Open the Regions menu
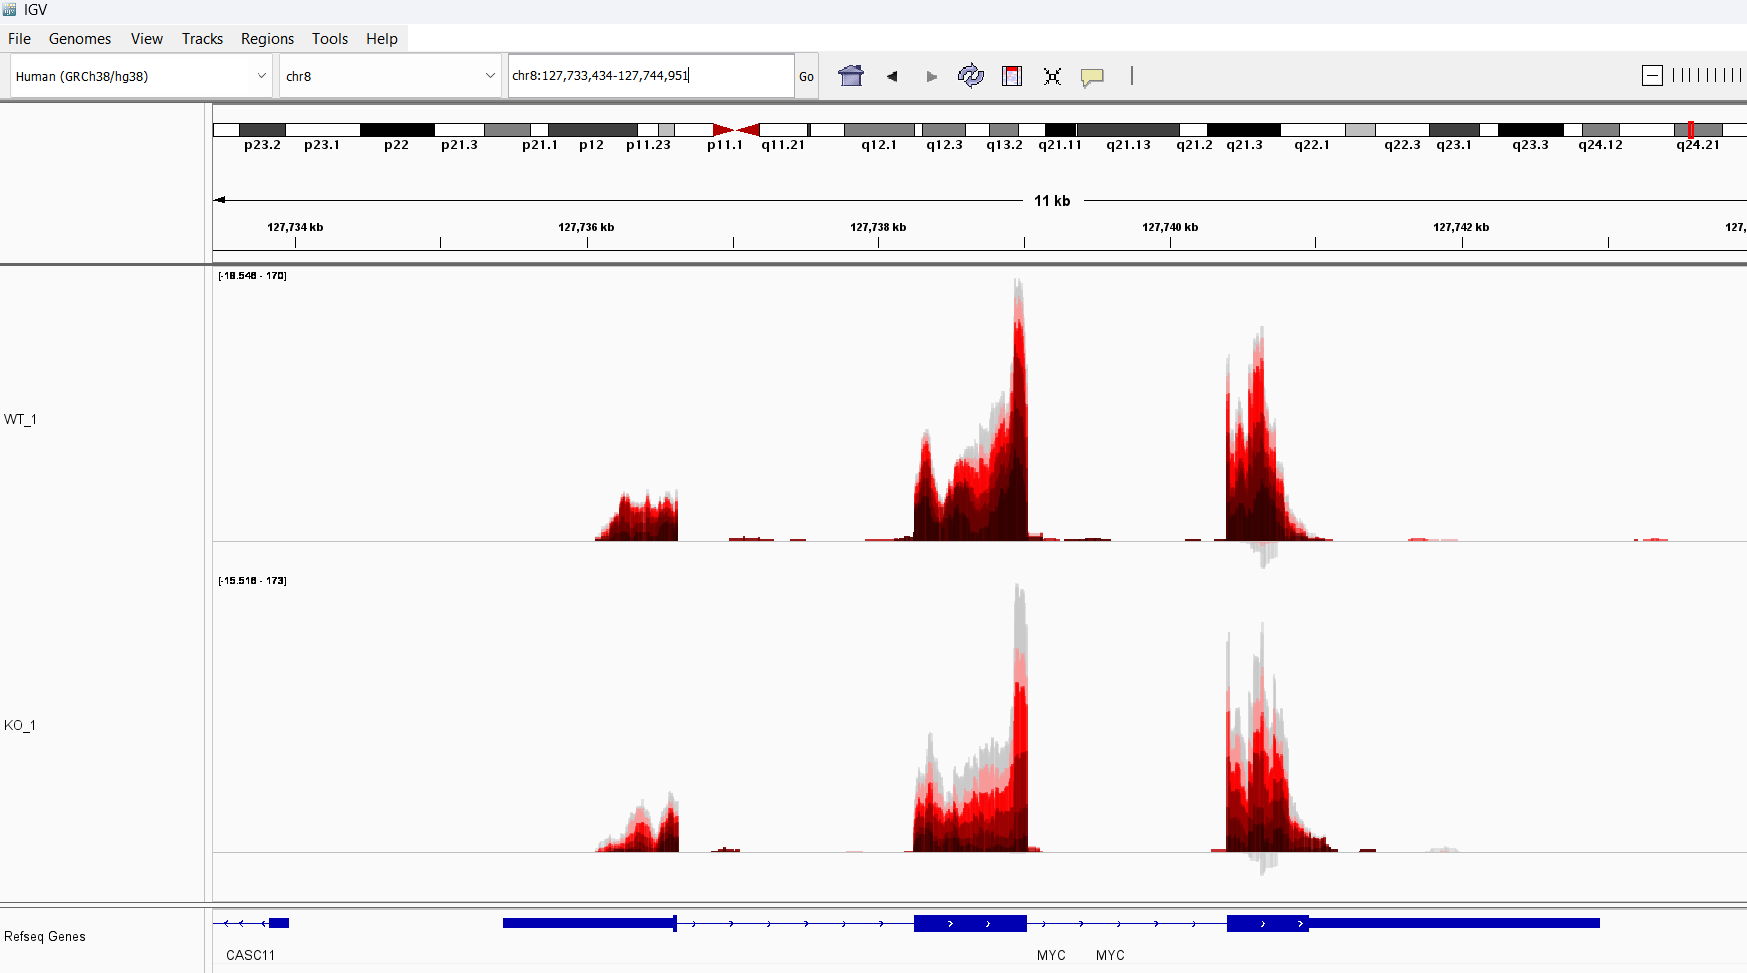This screenshot has height=973, width=1747. click(267, 39)
